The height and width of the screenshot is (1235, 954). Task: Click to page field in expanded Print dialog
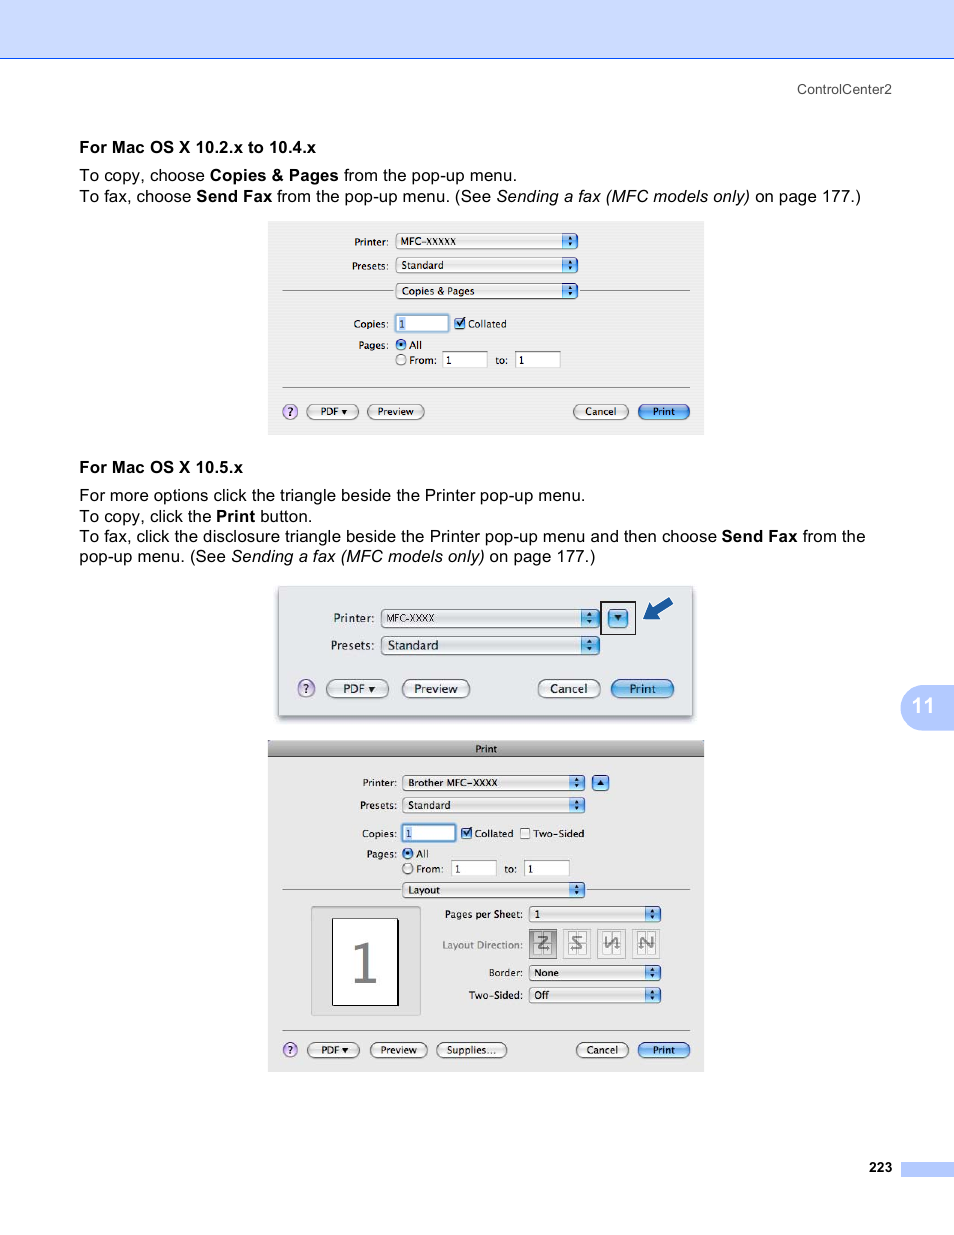547,869
